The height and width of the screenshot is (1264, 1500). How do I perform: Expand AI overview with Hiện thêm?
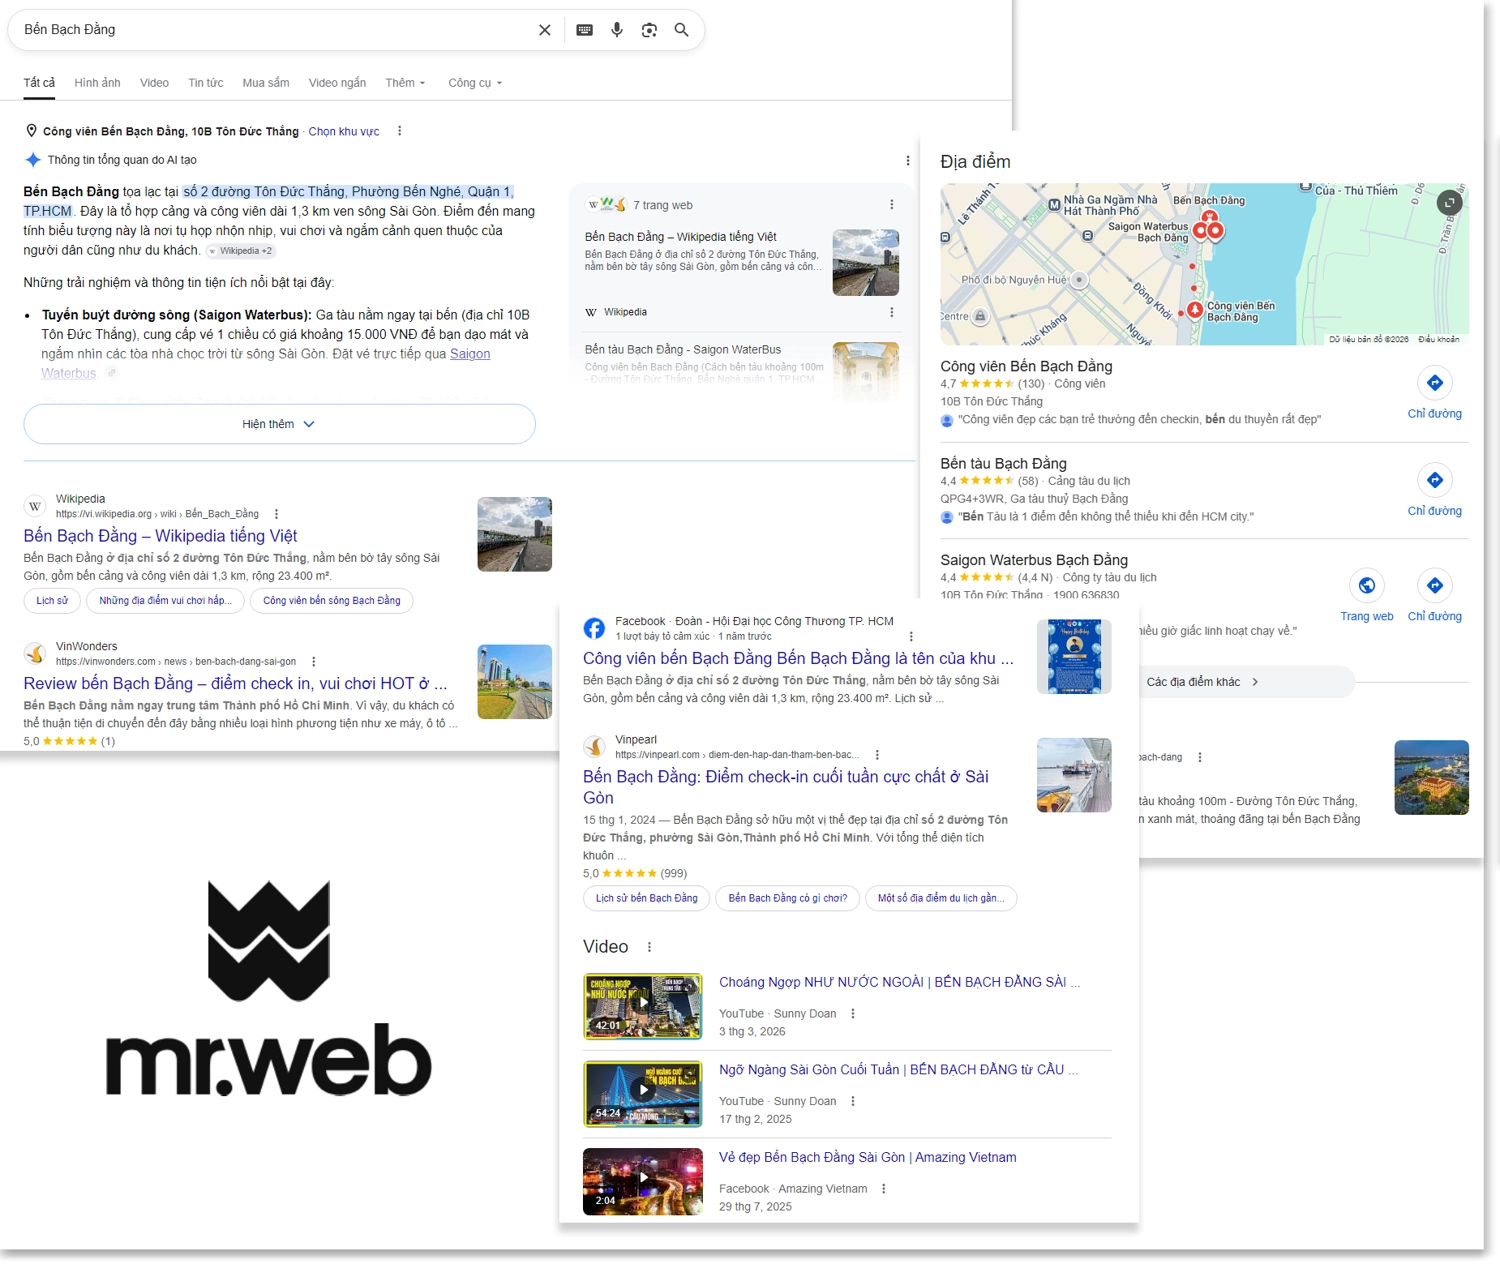[279, 424]
